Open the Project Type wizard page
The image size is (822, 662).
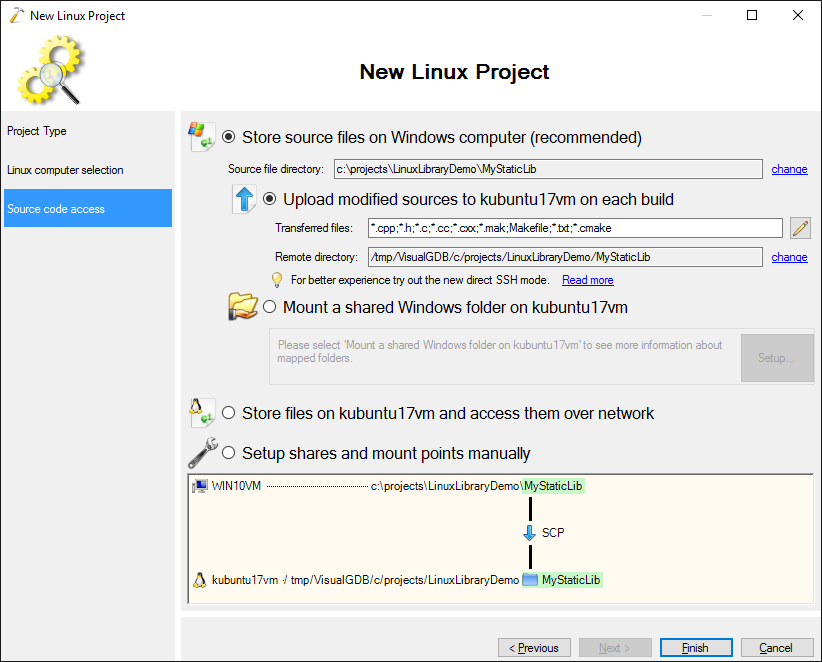(x=37, y=131)
